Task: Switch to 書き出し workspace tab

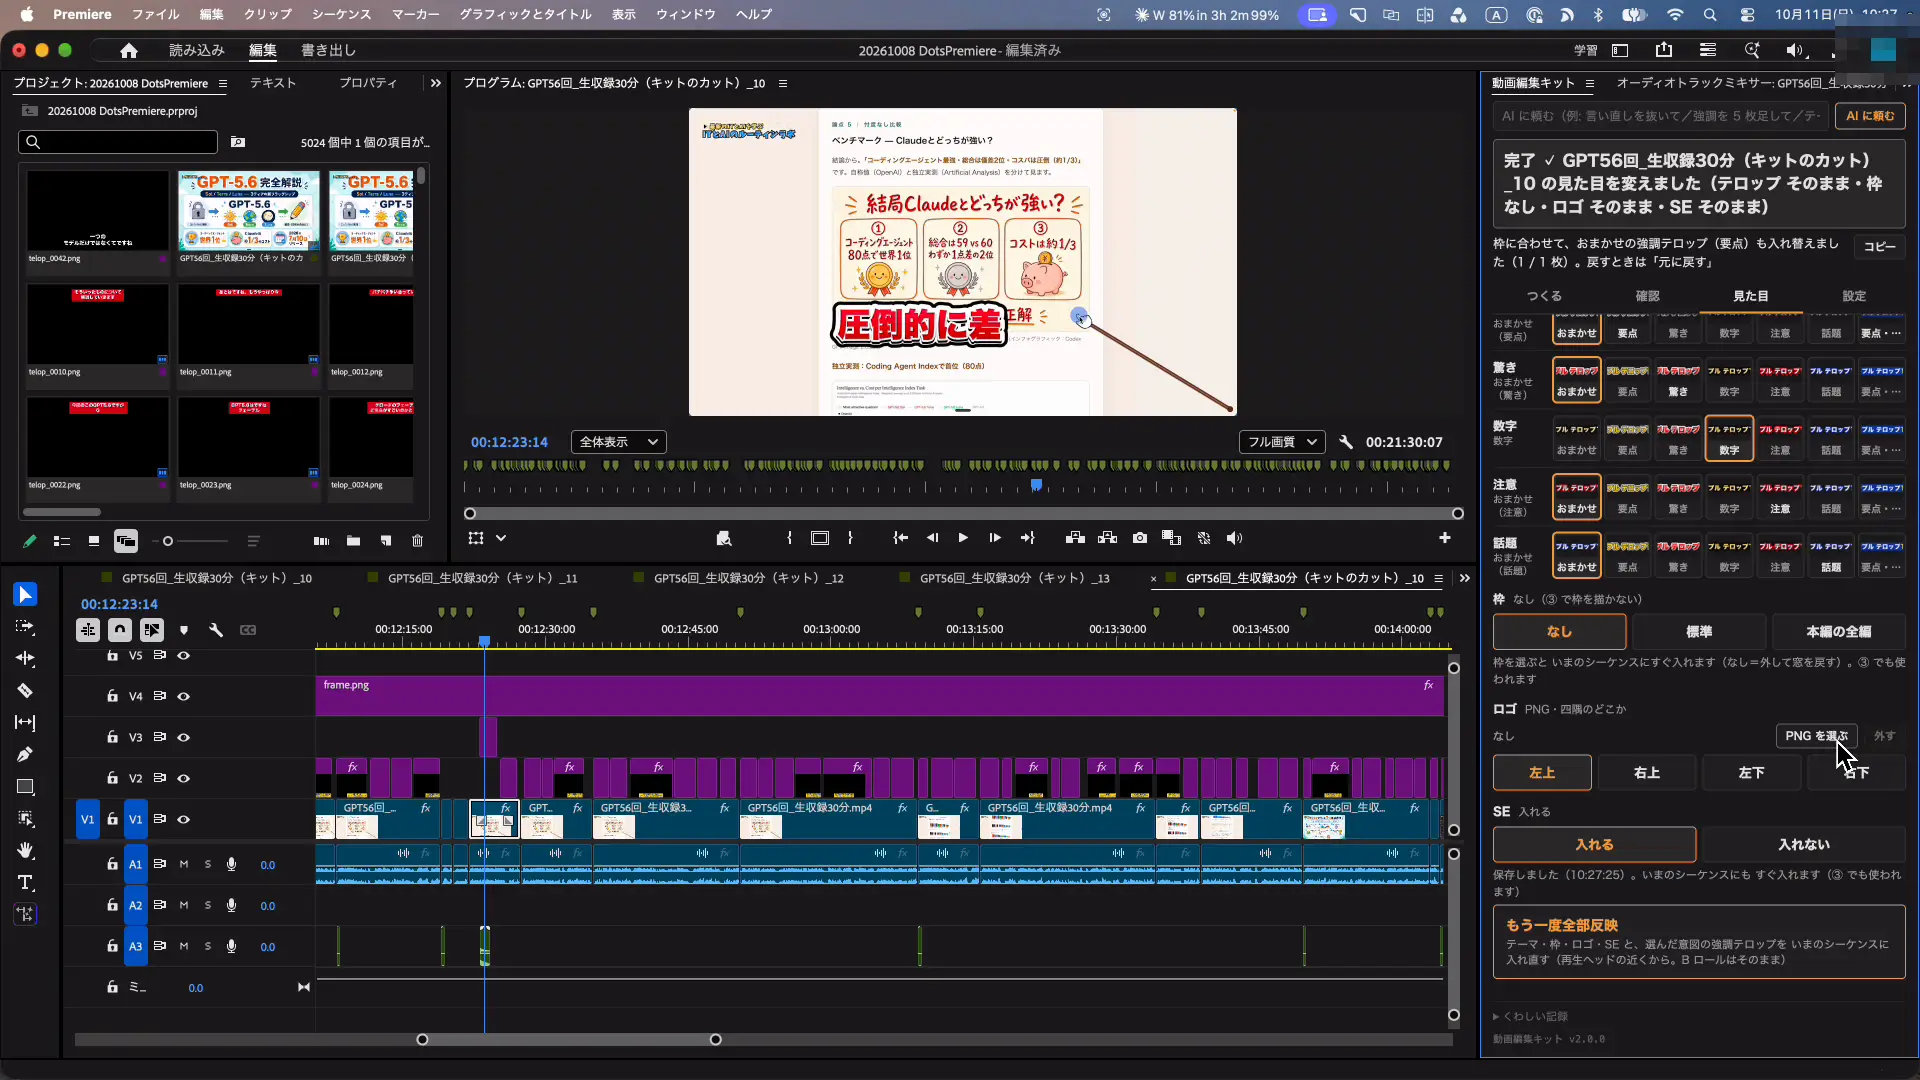Action: click(x=328, y=51)
